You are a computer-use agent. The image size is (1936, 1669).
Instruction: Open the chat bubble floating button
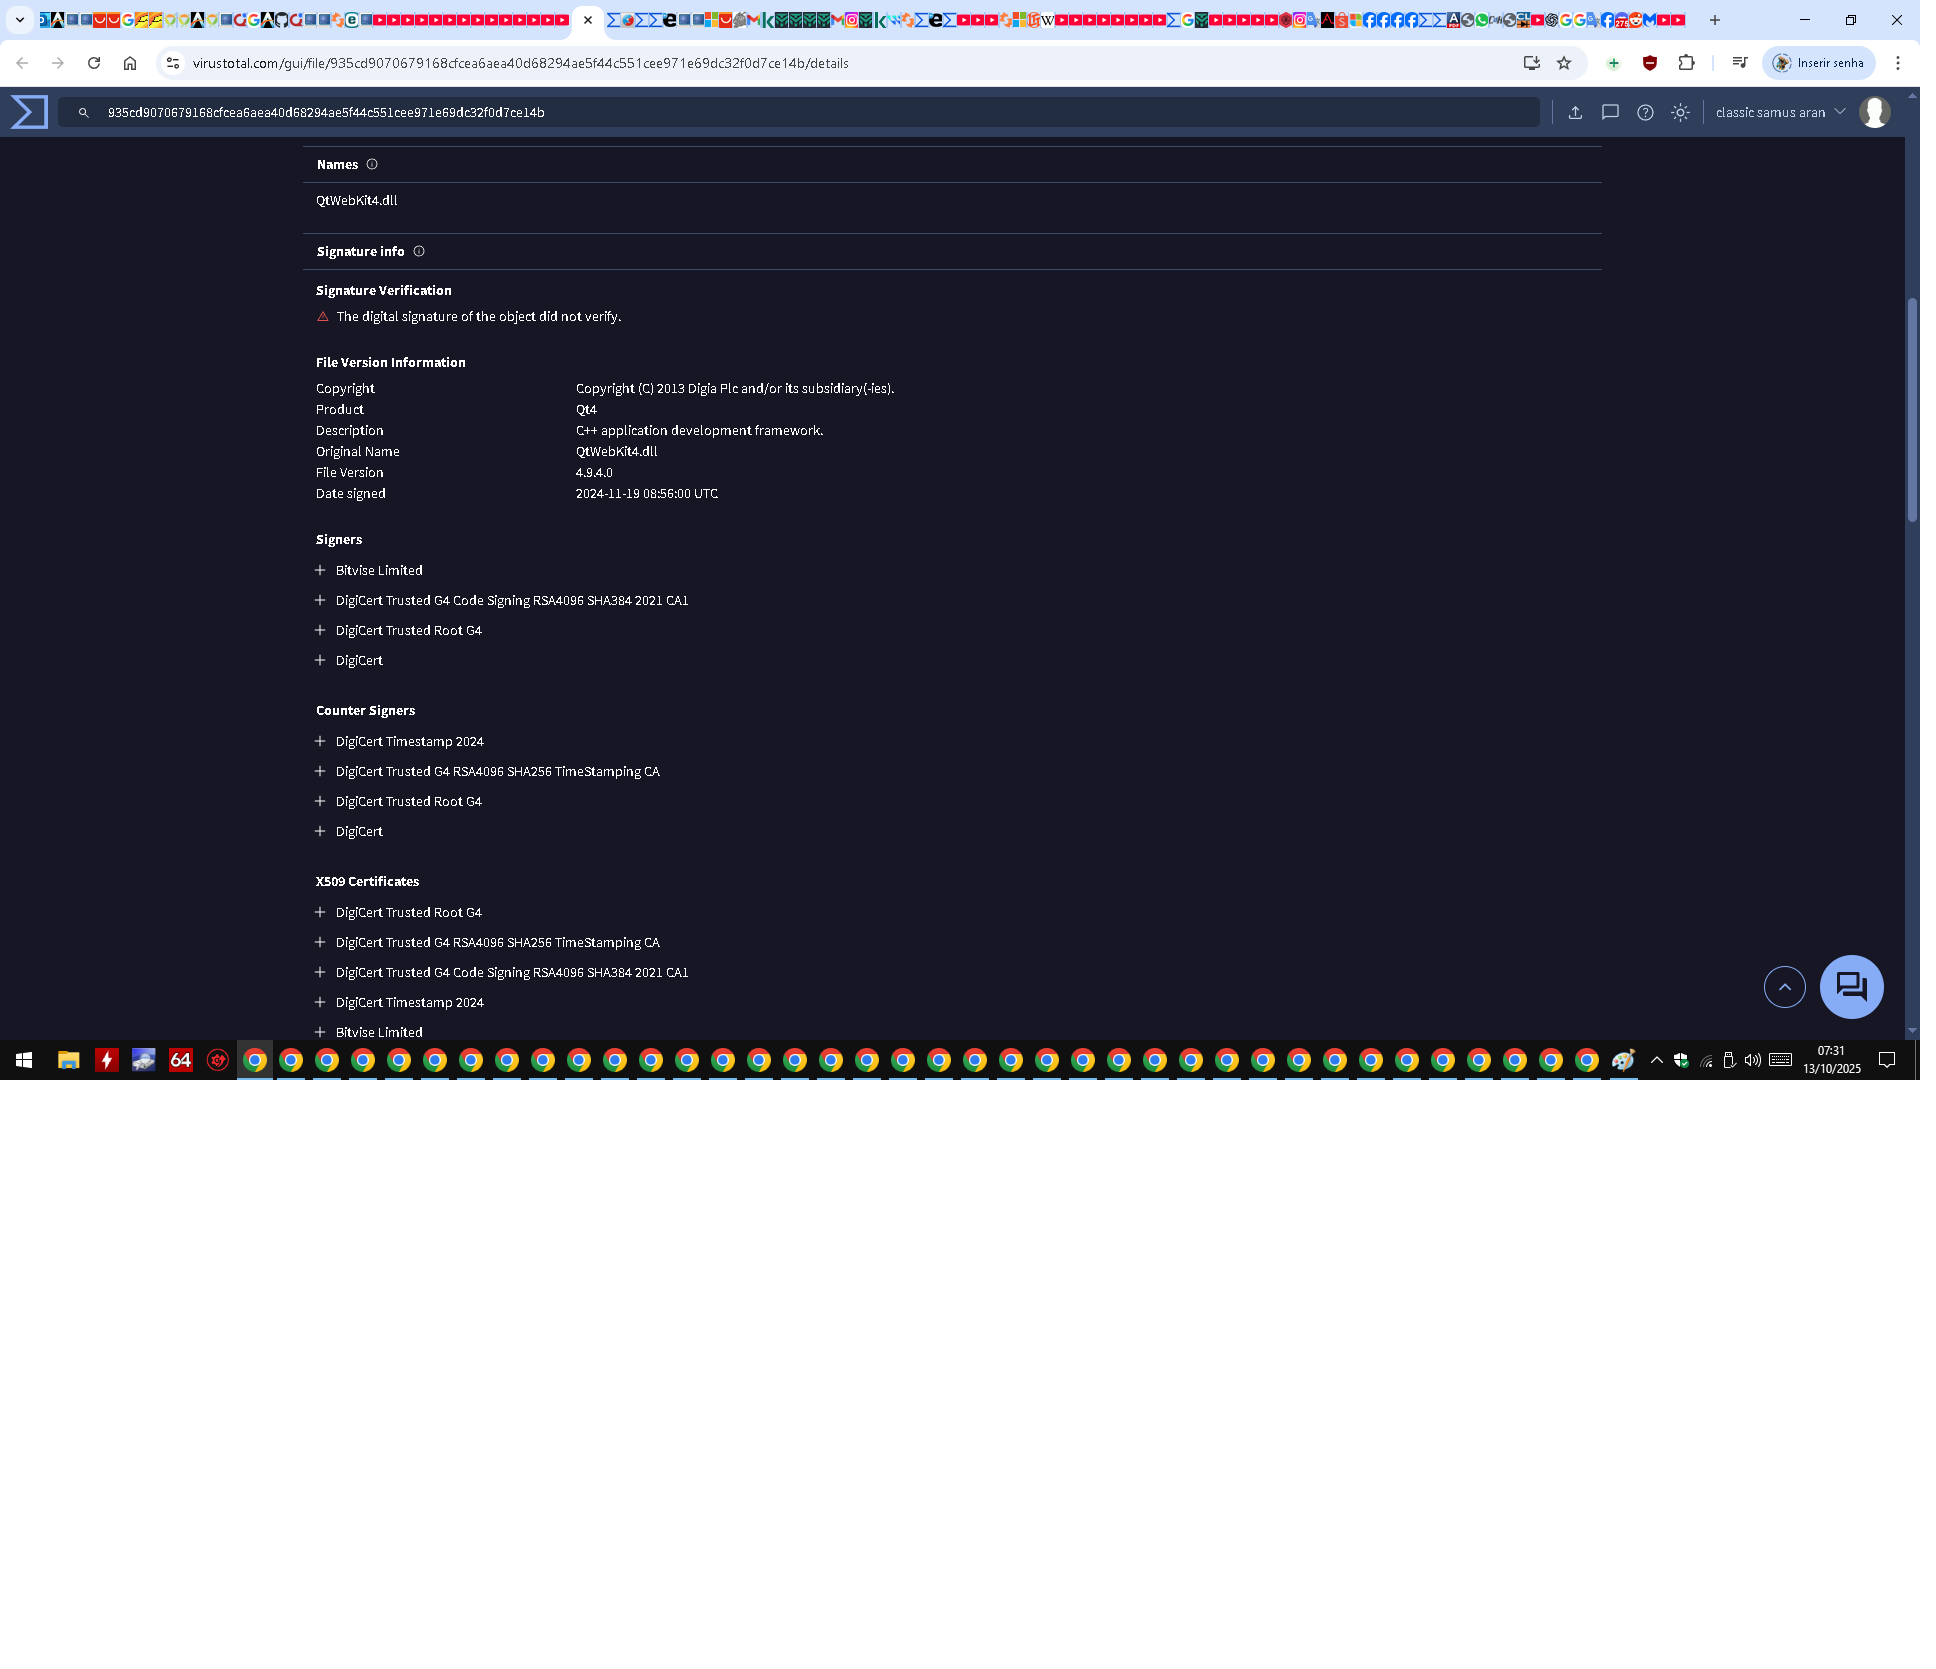(1851, 987)
